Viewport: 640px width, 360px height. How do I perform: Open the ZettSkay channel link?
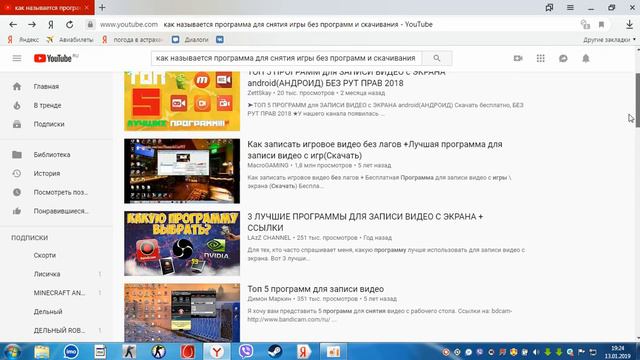[x=259, y=93]
